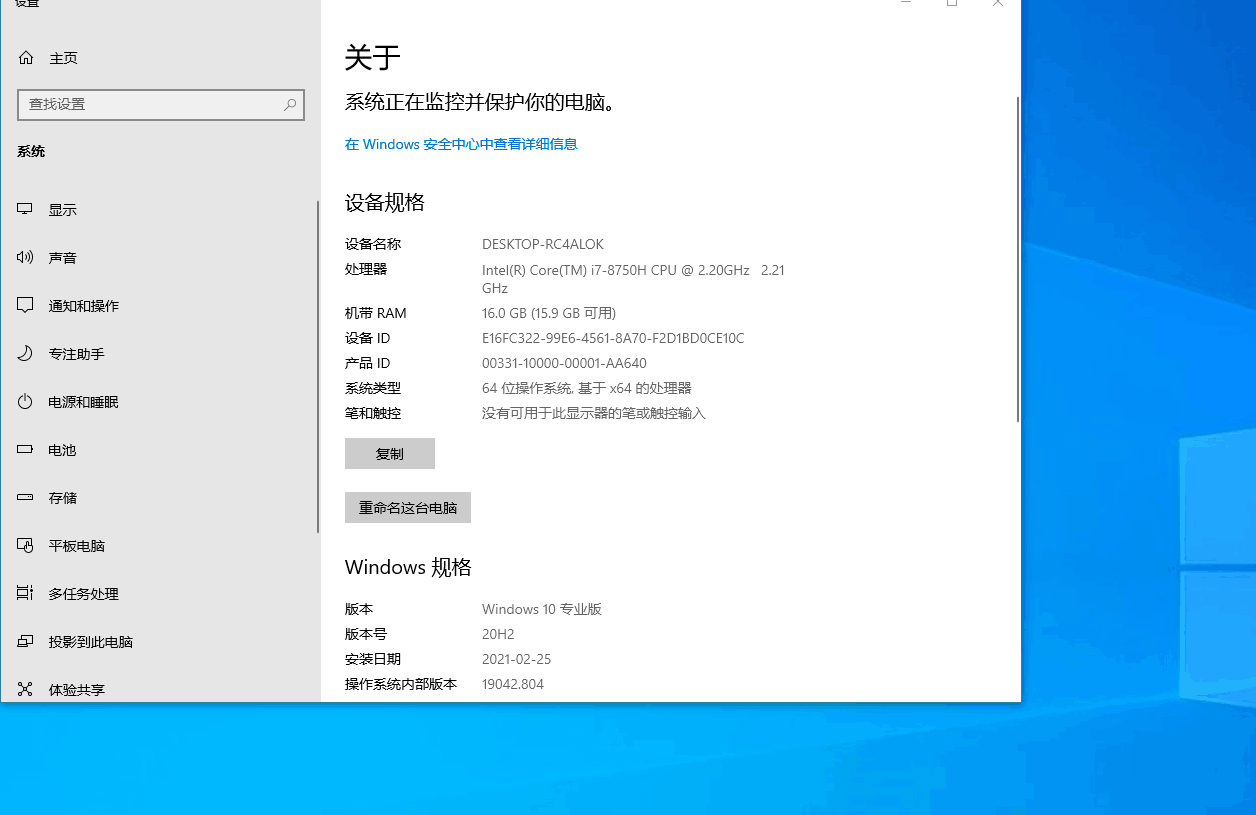Viewport: 1256px width, 815px height.
Task: Click the device name DESKTOP-RC4ALOK
Action: (543, 244)
